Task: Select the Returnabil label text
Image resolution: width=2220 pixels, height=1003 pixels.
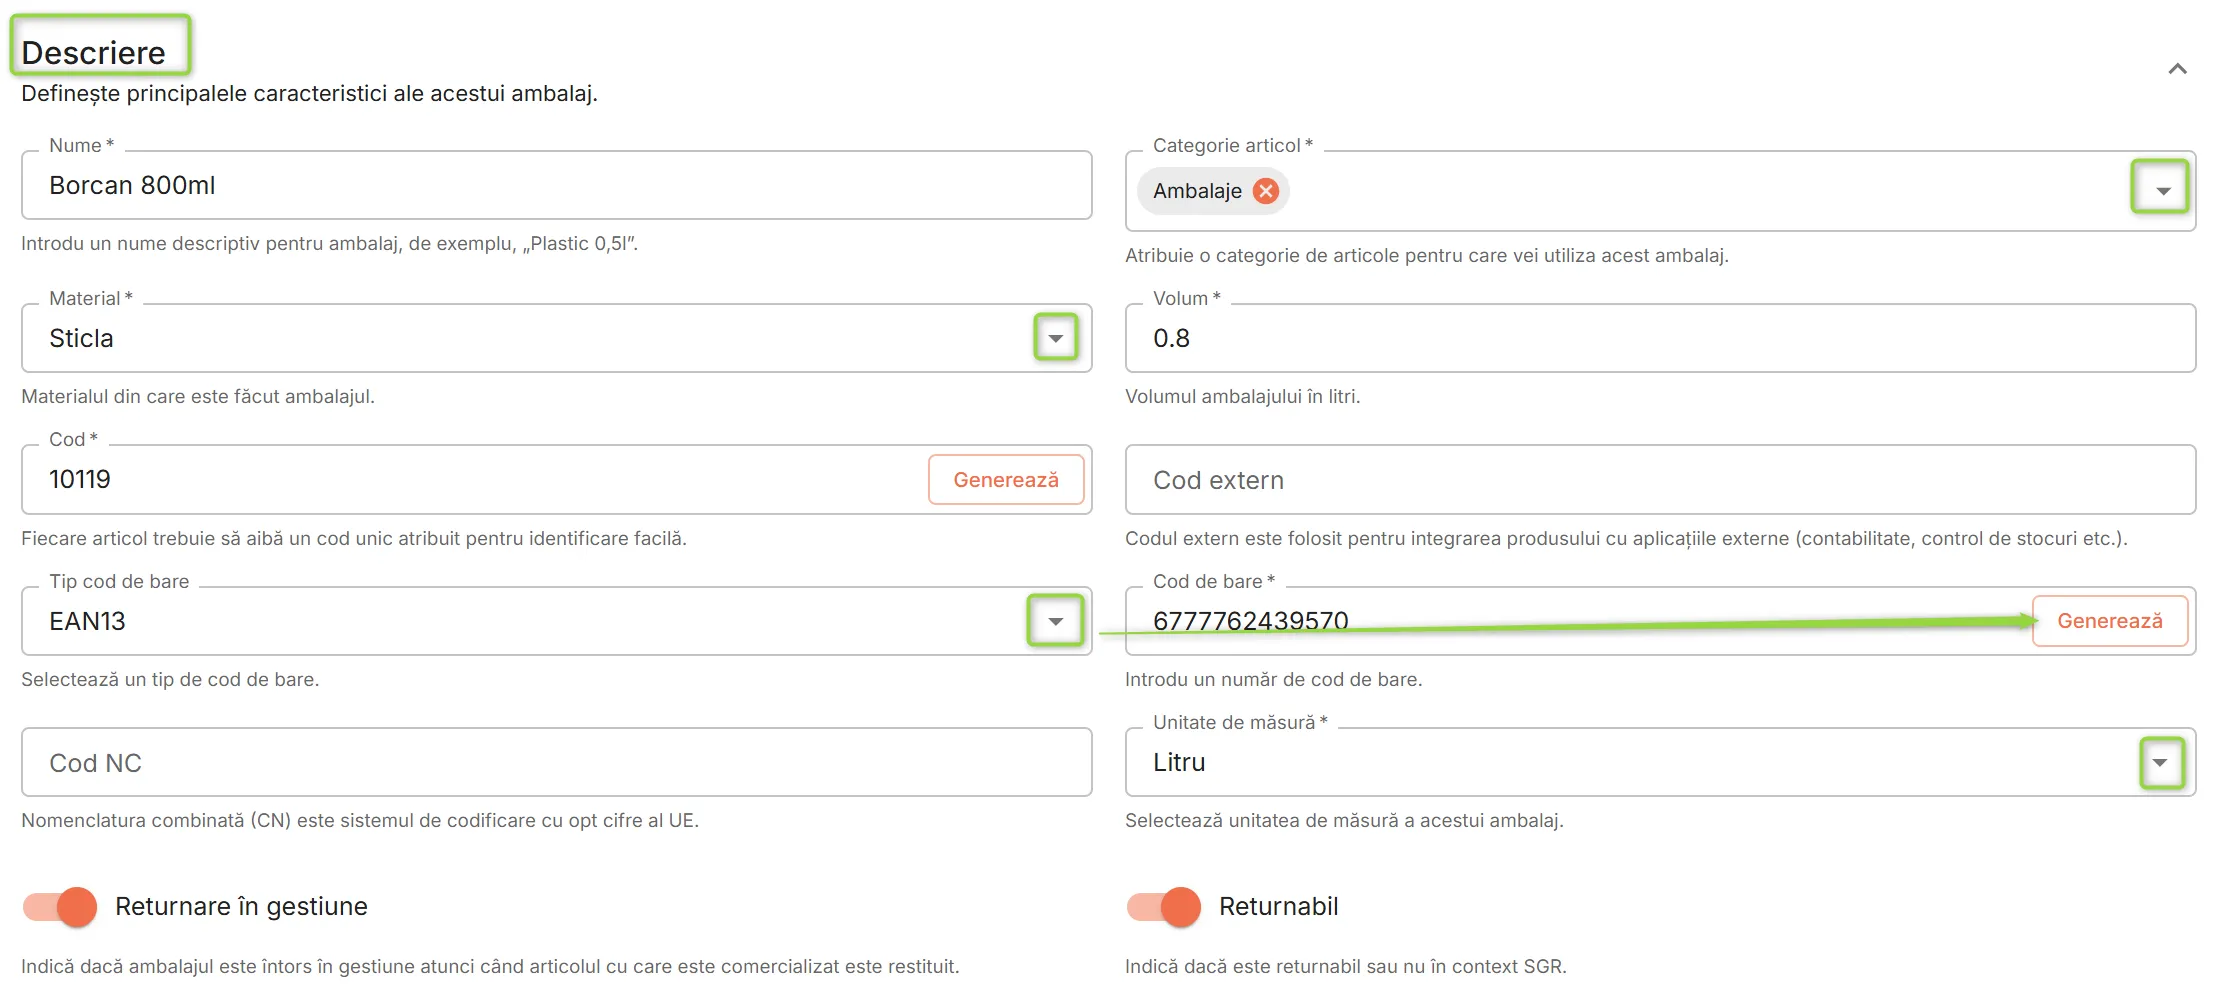Action: click(1278, 906)
